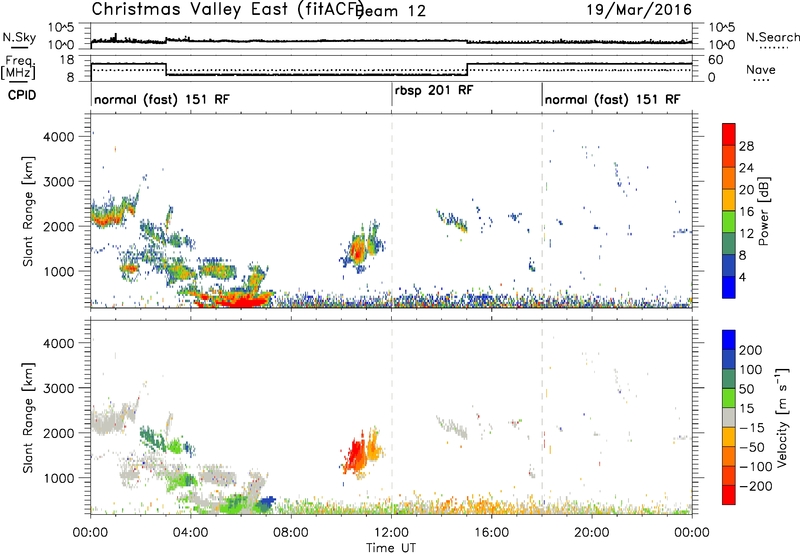Click the 200 tick on Velocity colorbar

[751, 350]
